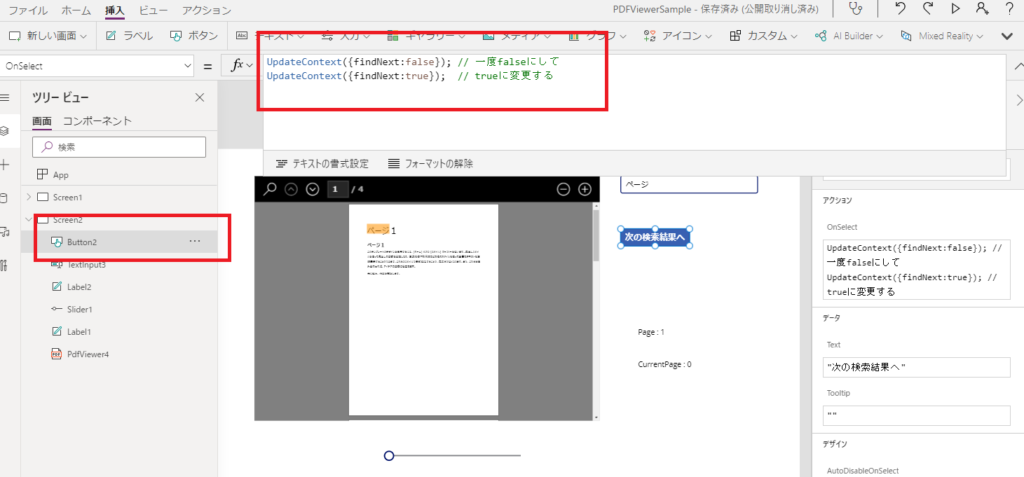The width and height of the screenshot is (1024, 477).
Task: Open tree view layers icon in rail
Action: click(5, 131)
